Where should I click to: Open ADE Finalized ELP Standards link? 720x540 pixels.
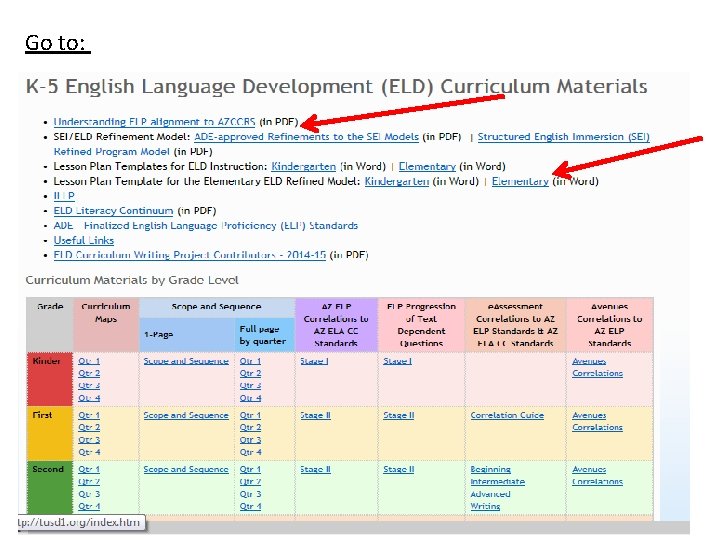pos(206,225)
